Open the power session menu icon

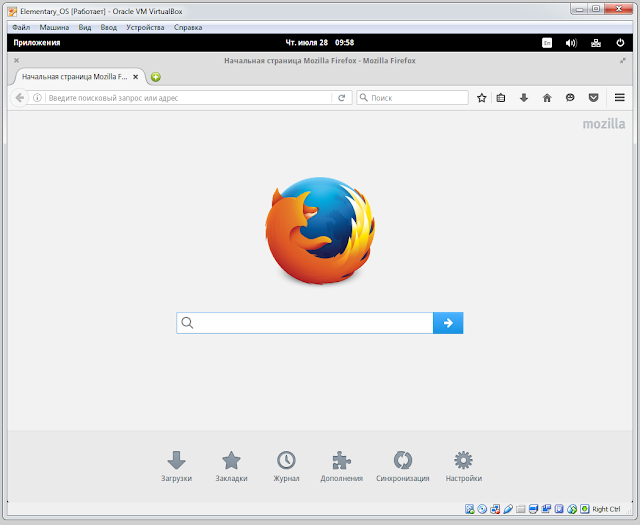pyautogui.click(x=620, y=42)
